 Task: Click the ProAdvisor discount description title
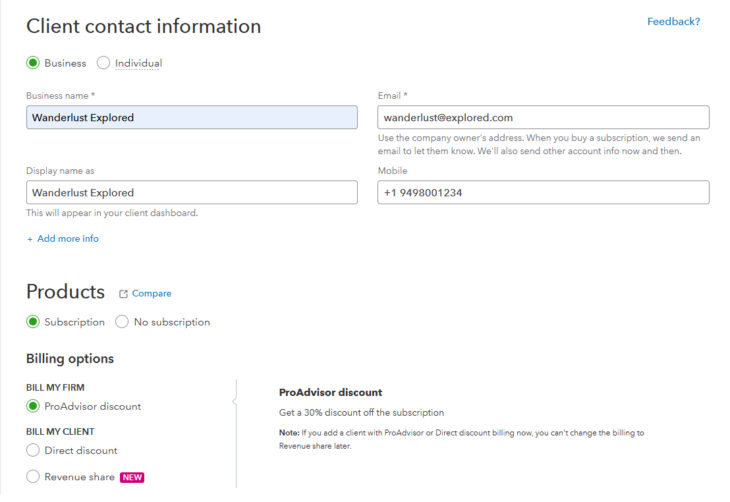pyautogui.click(x=330, y=392)
